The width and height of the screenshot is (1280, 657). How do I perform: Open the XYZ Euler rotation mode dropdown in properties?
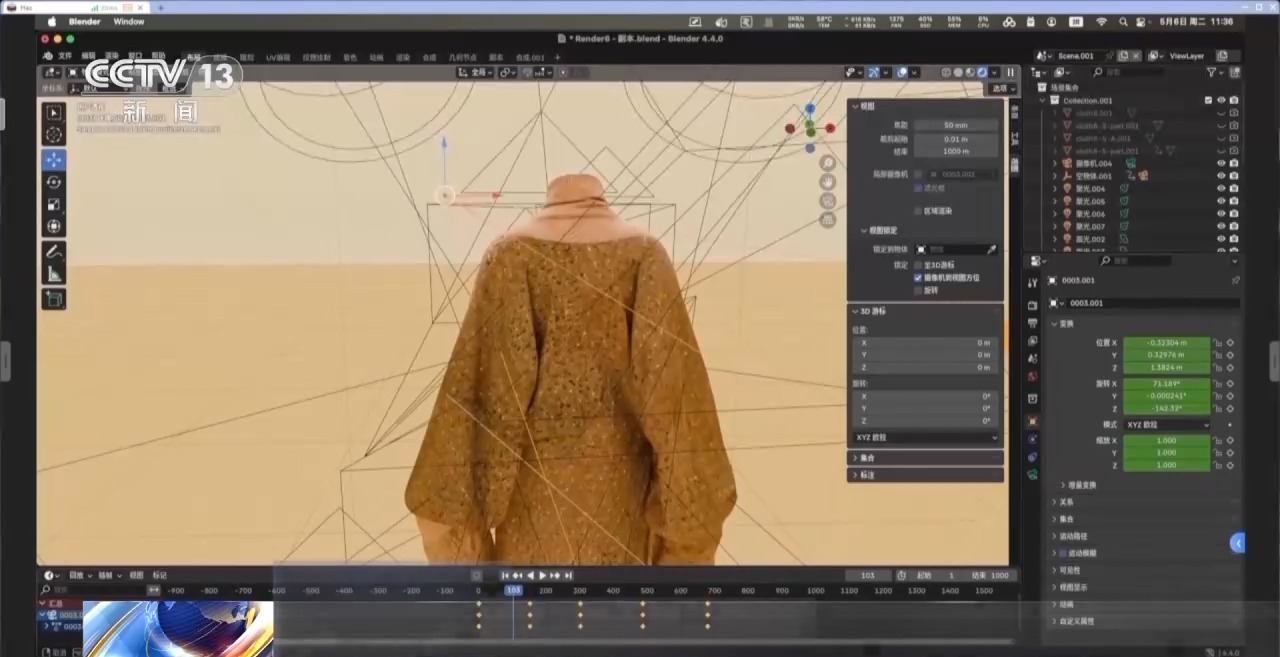point(1166,425)
